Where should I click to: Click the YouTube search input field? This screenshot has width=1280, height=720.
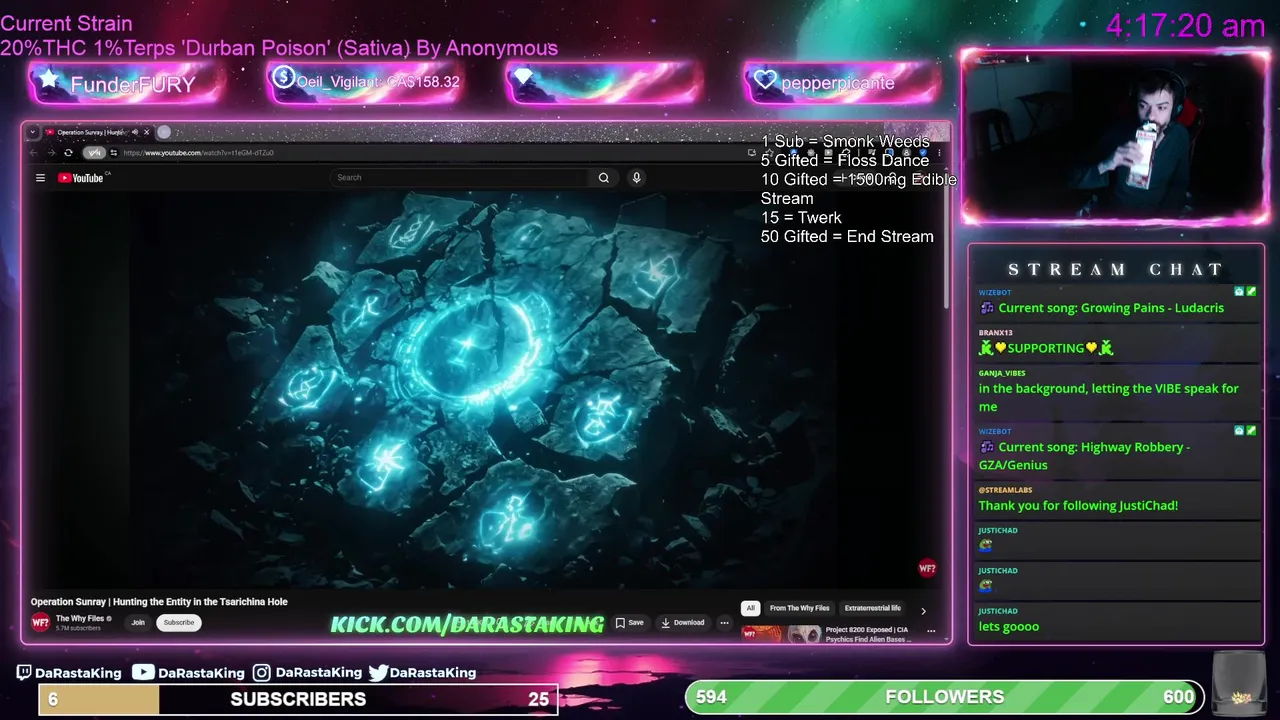click(460, 178)
